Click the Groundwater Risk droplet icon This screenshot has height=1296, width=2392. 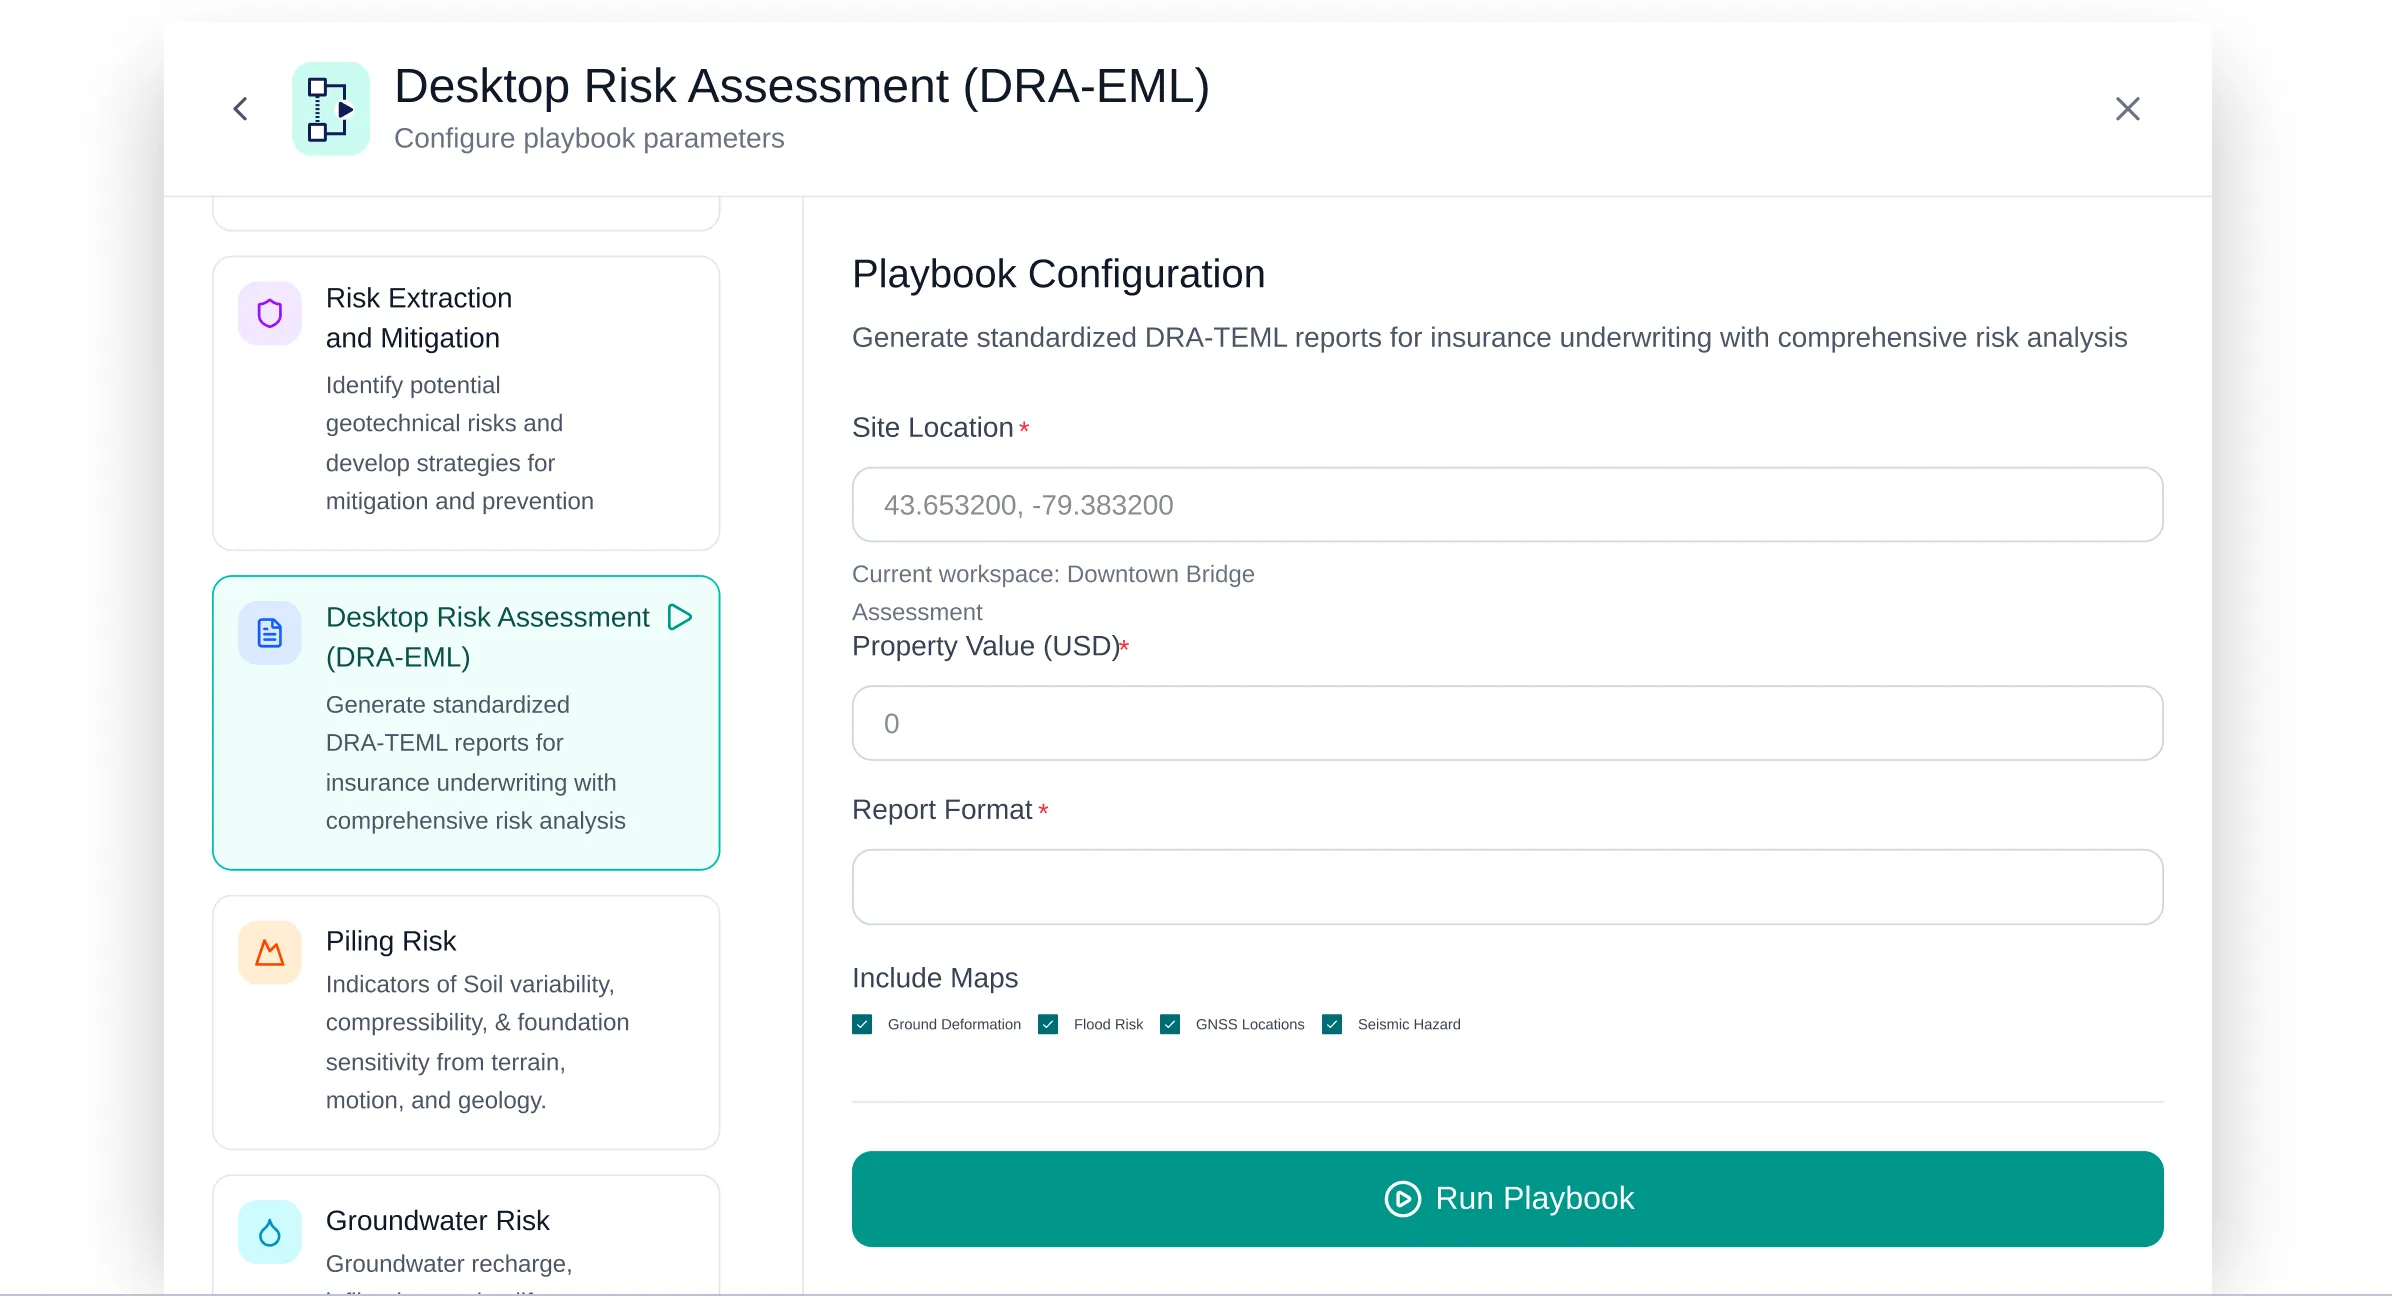point(269,1232)
